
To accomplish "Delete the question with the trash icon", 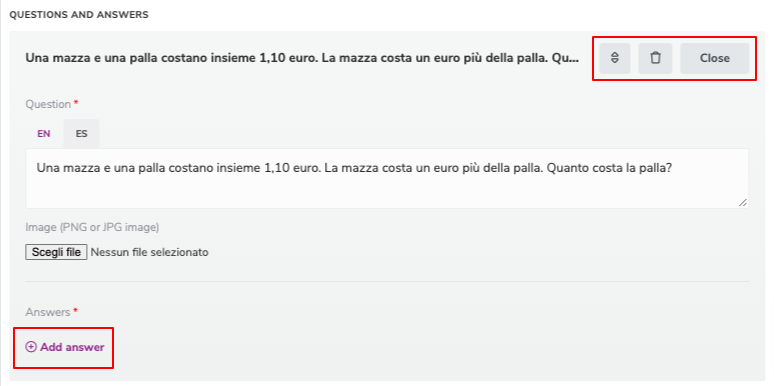I will pos(655,58).
